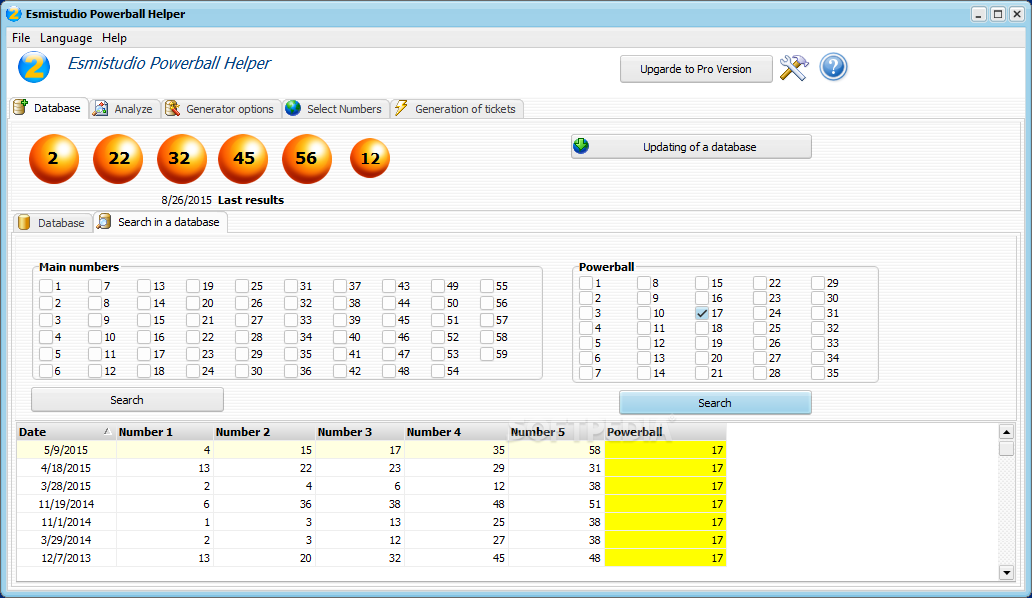Check Powerball number 24 checkbox
Viewport: 1032px width, 598px height.
pos(760,313)
